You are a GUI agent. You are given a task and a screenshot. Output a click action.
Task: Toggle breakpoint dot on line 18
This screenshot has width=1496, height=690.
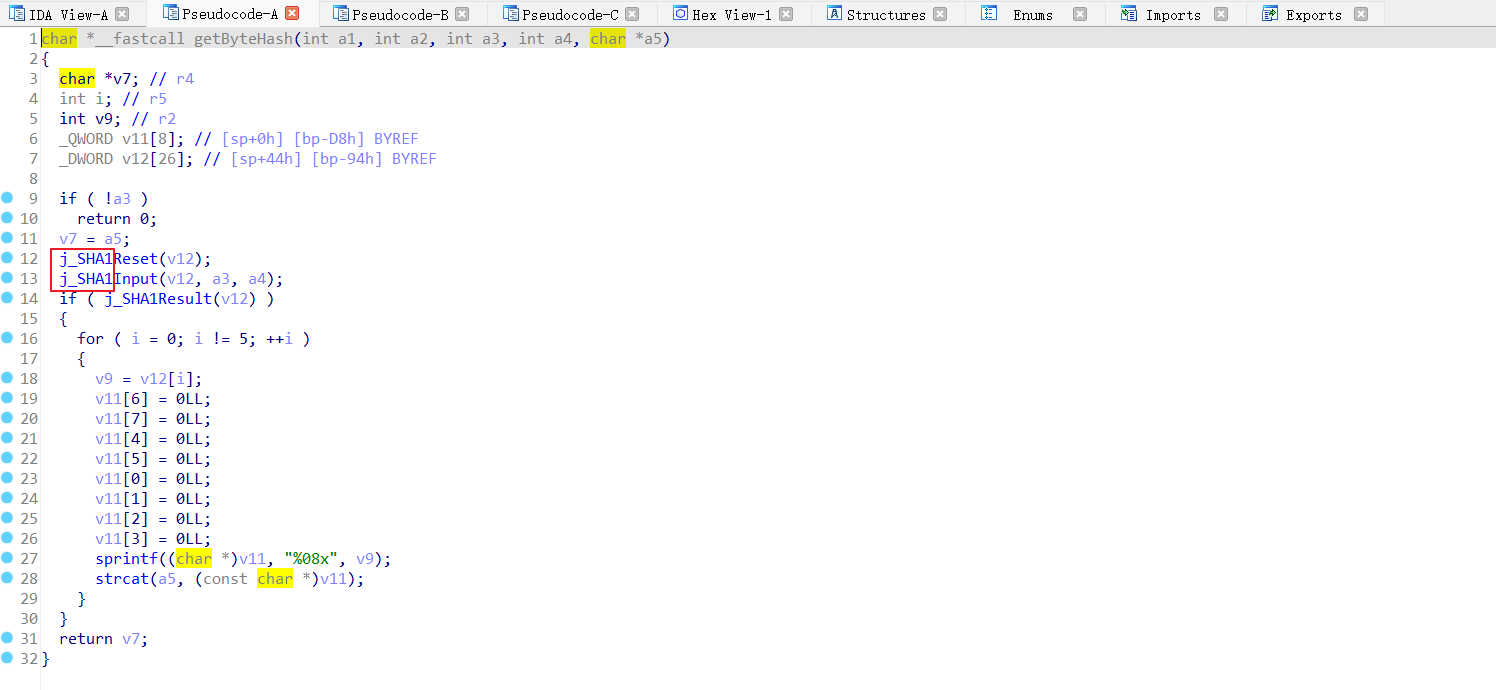pos(7,378)
